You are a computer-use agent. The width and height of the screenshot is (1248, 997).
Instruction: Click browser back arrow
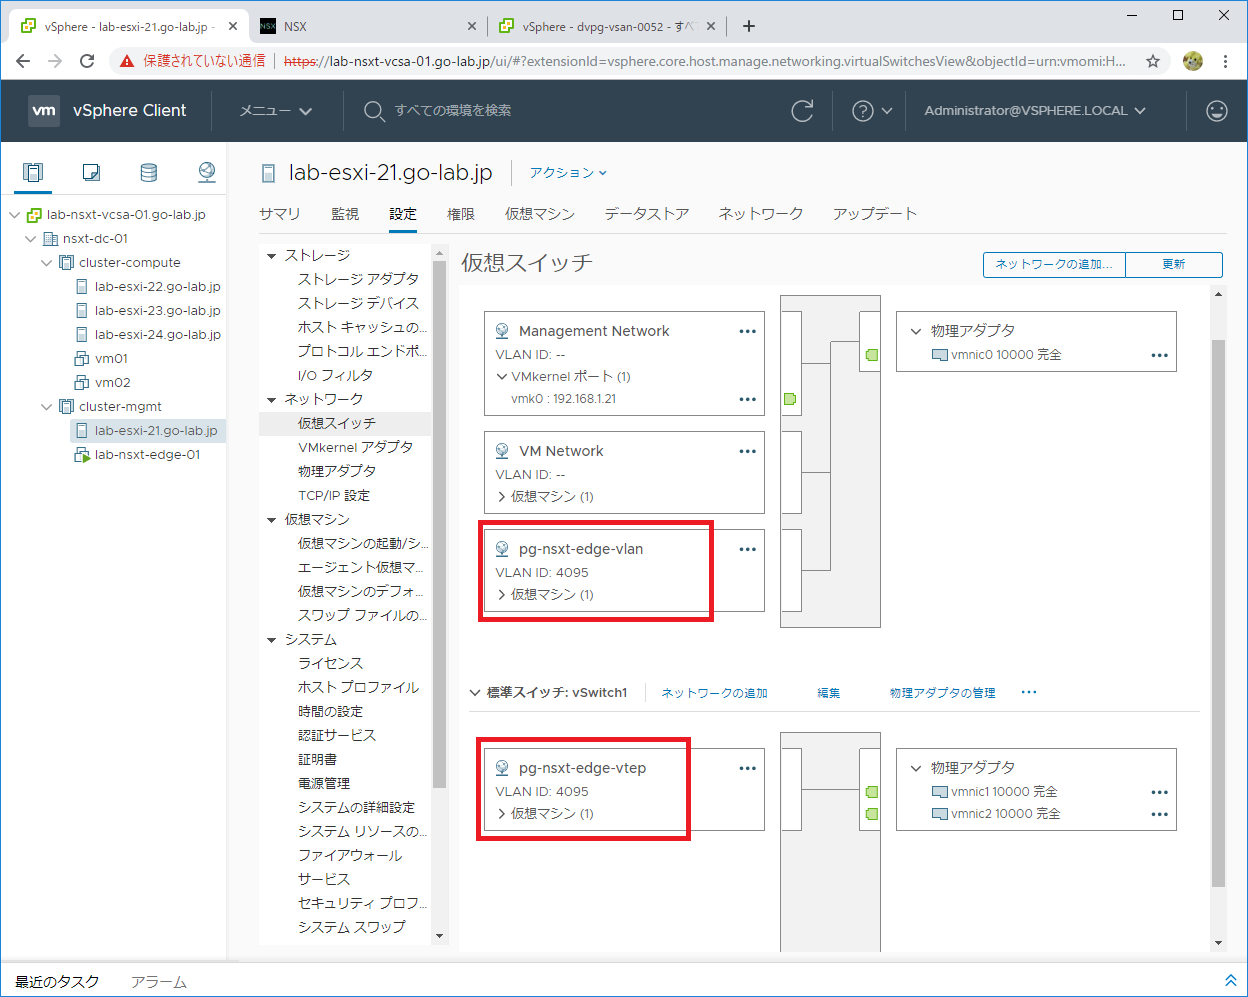click(23, 61)
